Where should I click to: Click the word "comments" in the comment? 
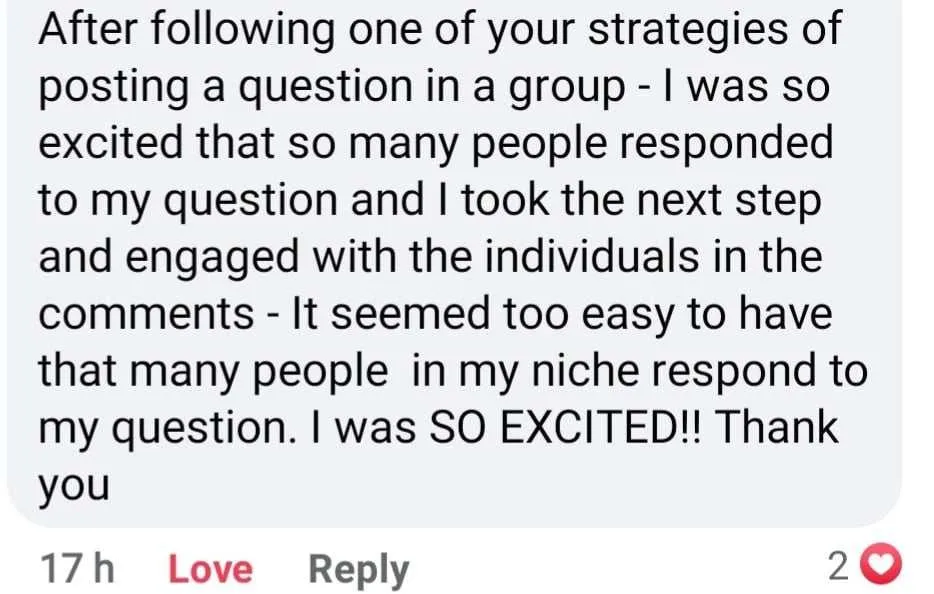(x=147, y=315)
